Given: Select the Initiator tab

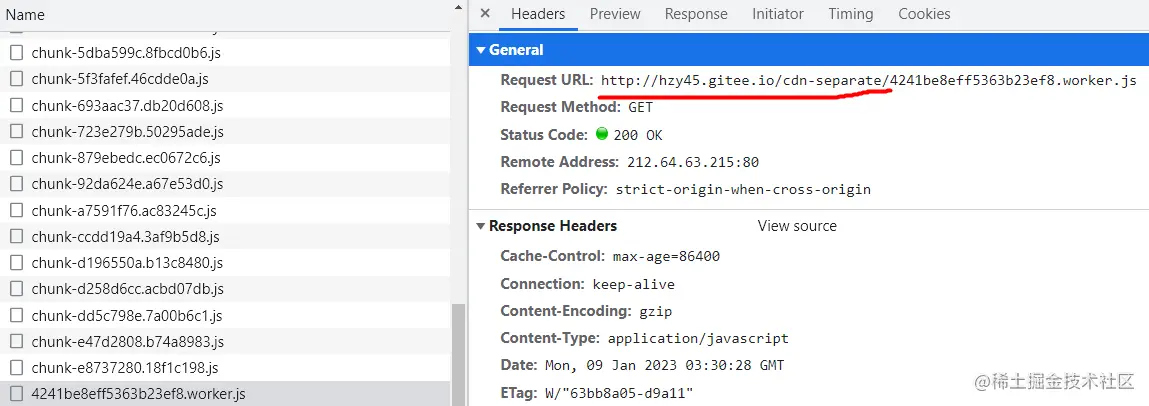Looking at the screenshot, I should (778, 14).
